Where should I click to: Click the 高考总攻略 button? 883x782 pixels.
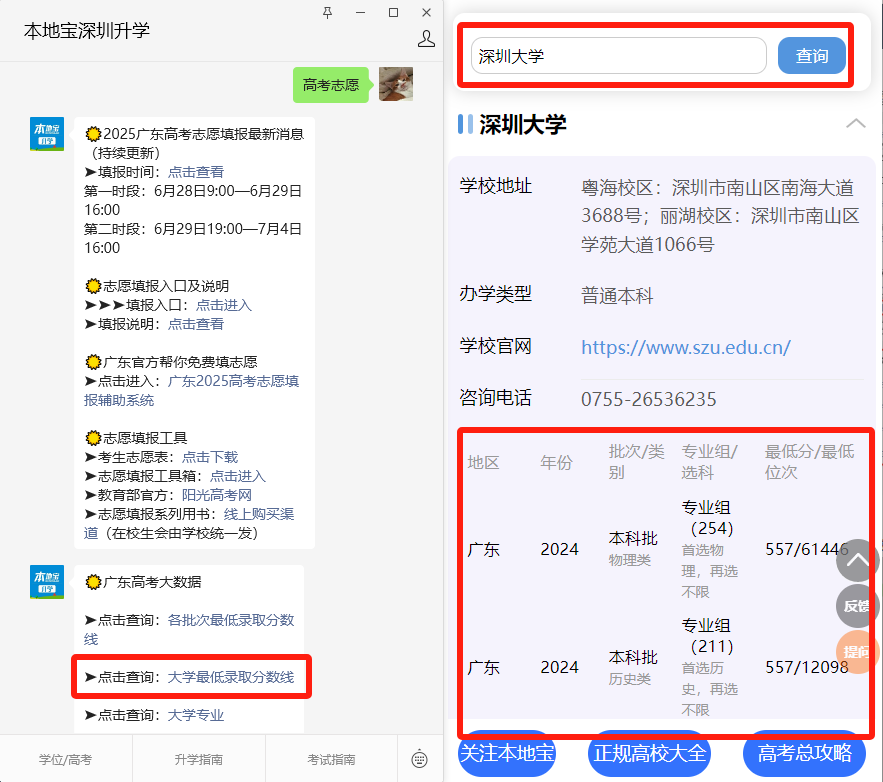coord(804,753)
